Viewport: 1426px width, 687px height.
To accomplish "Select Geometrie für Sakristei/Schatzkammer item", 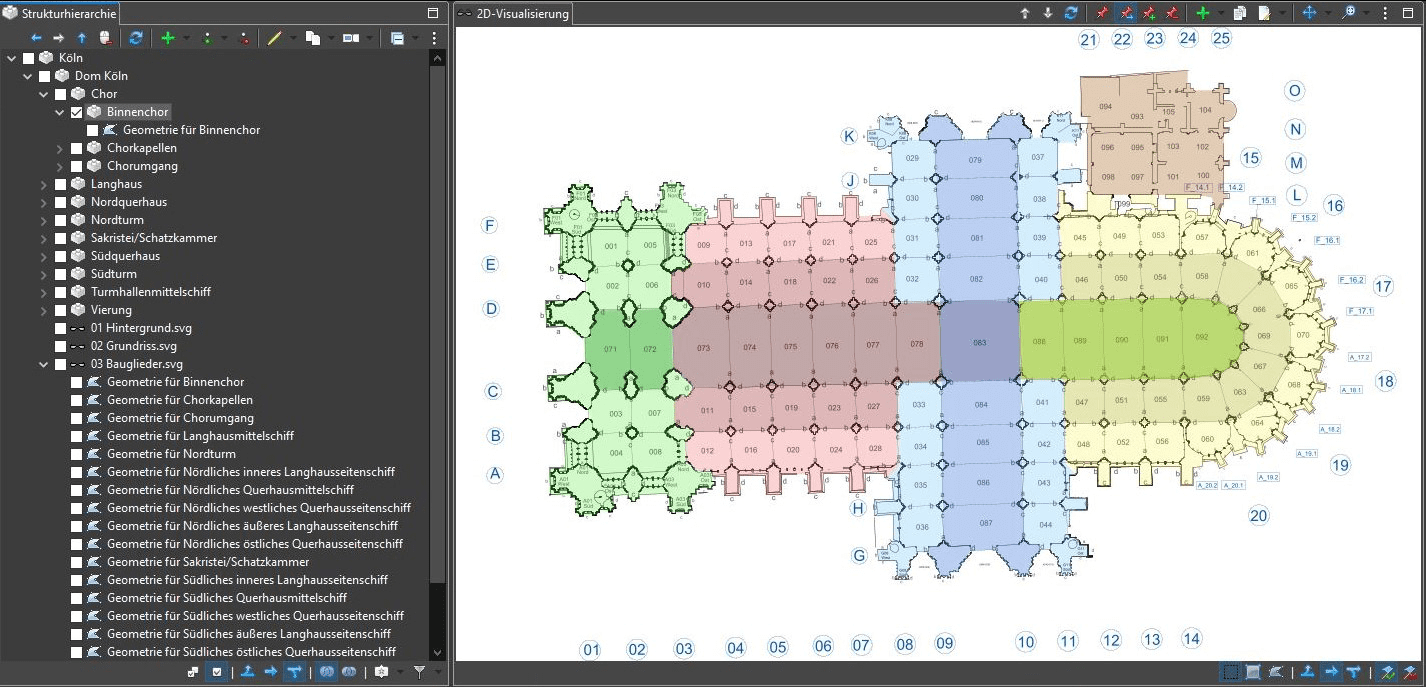I will pyautogui.click(x=208, y=562).
